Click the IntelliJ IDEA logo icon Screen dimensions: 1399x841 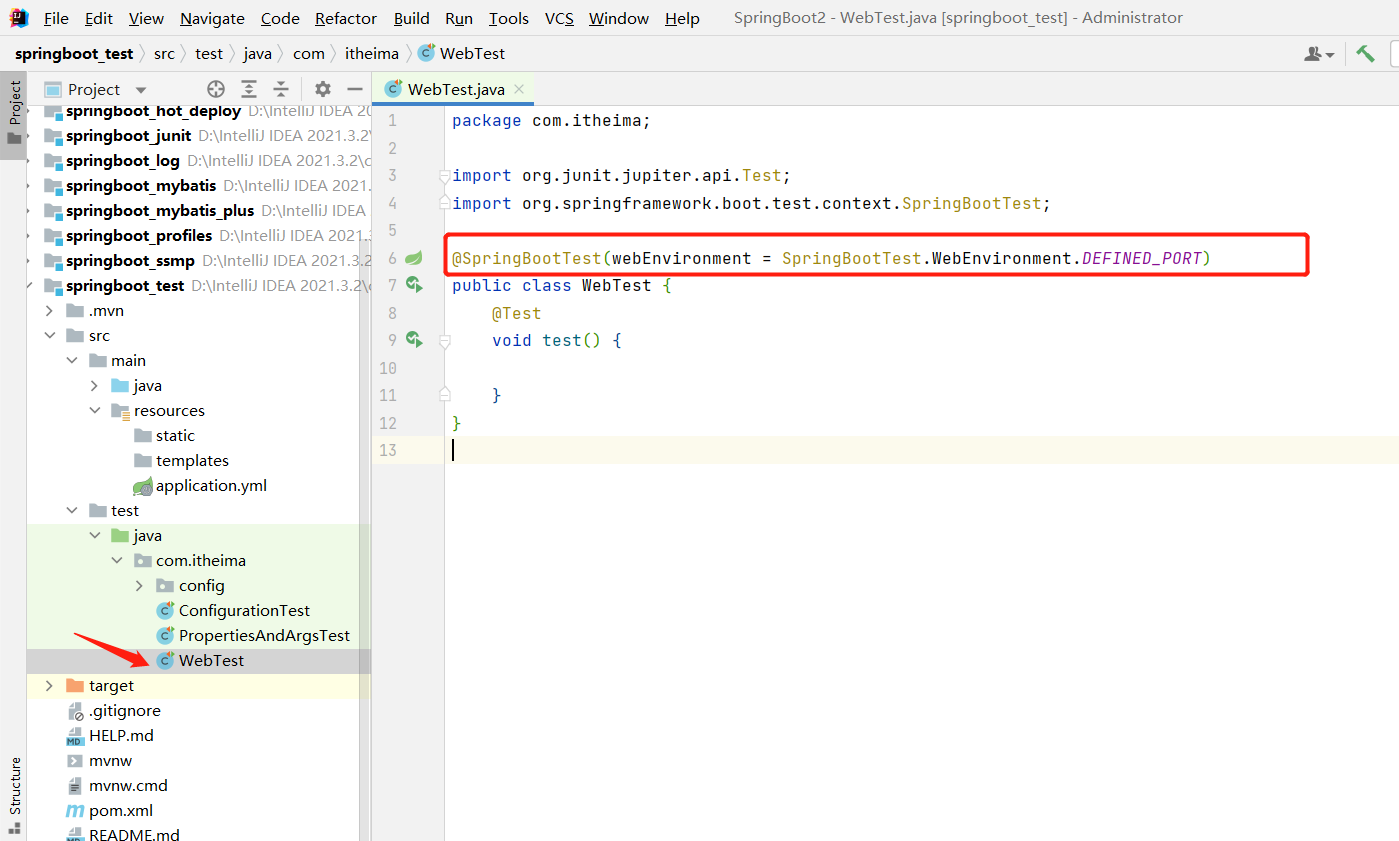(19, 18)
